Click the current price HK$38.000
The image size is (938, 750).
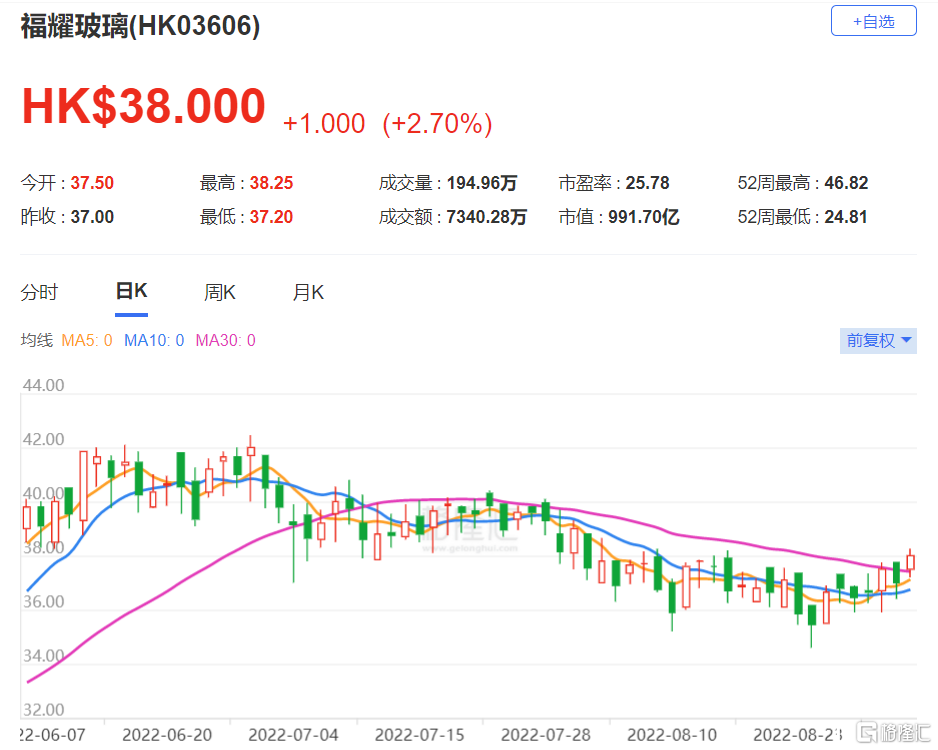point(144,106)
